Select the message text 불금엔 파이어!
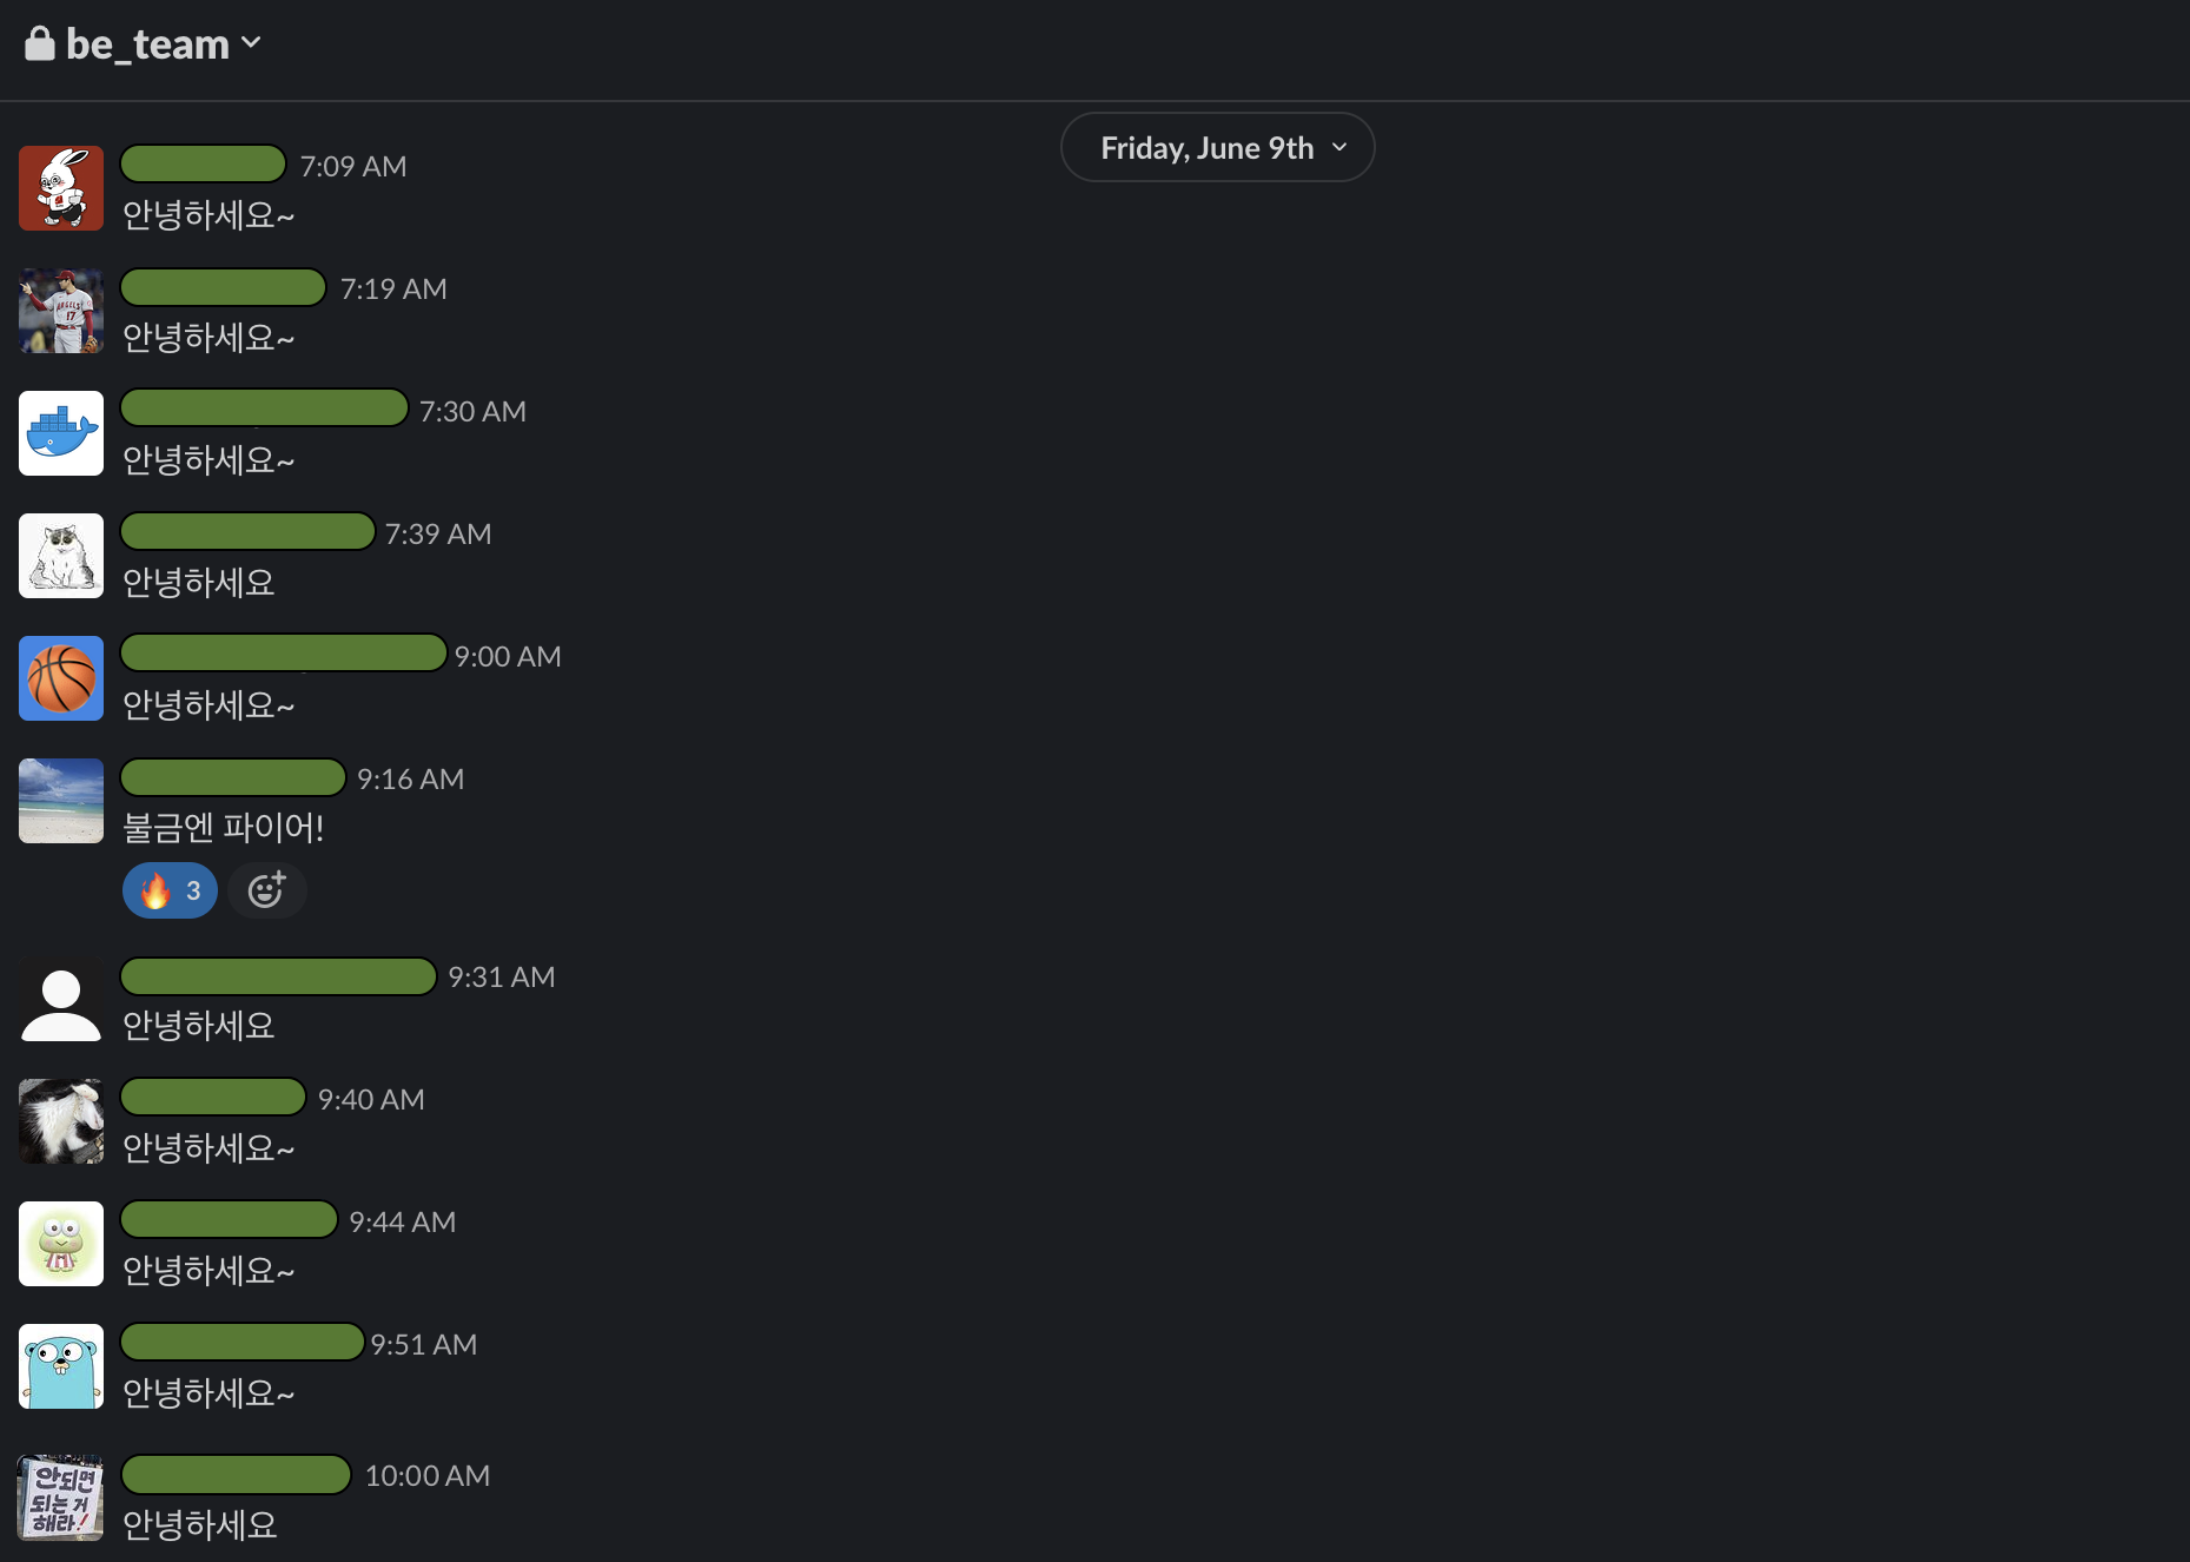This screenshot has width=2190, height=1562. coord(223,828)
